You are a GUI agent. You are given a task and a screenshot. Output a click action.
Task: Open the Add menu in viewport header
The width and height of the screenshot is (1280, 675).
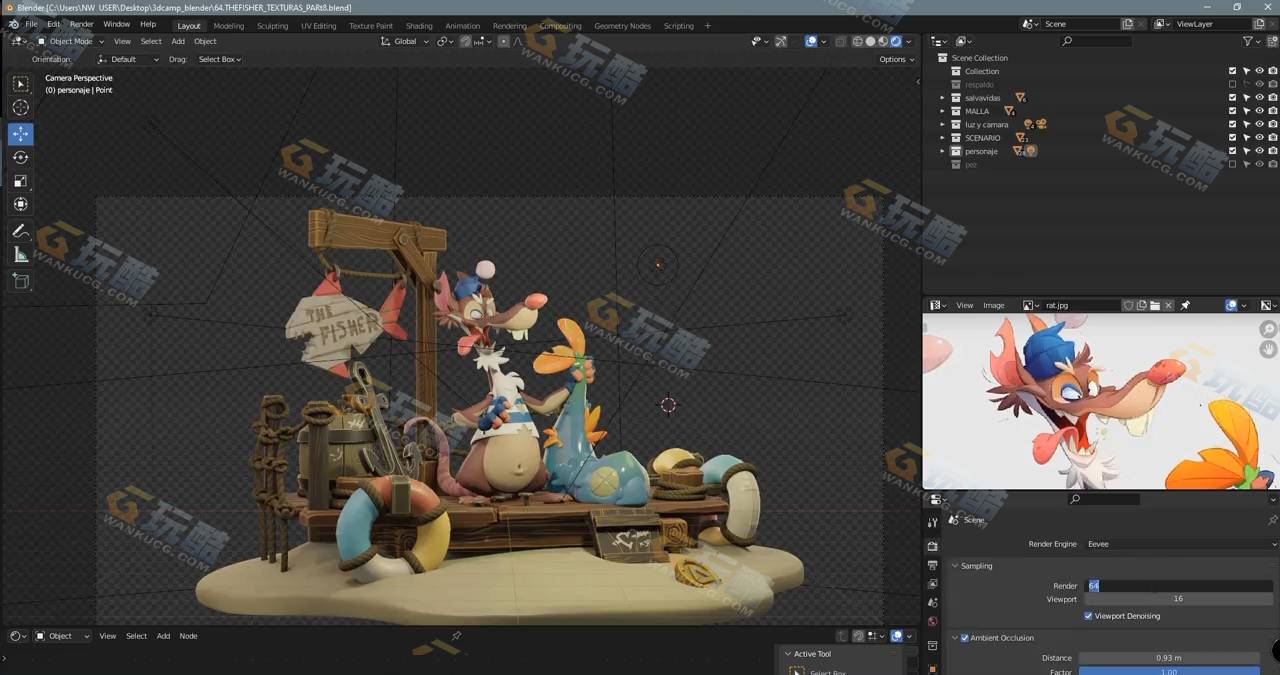[x=178, y=42]
